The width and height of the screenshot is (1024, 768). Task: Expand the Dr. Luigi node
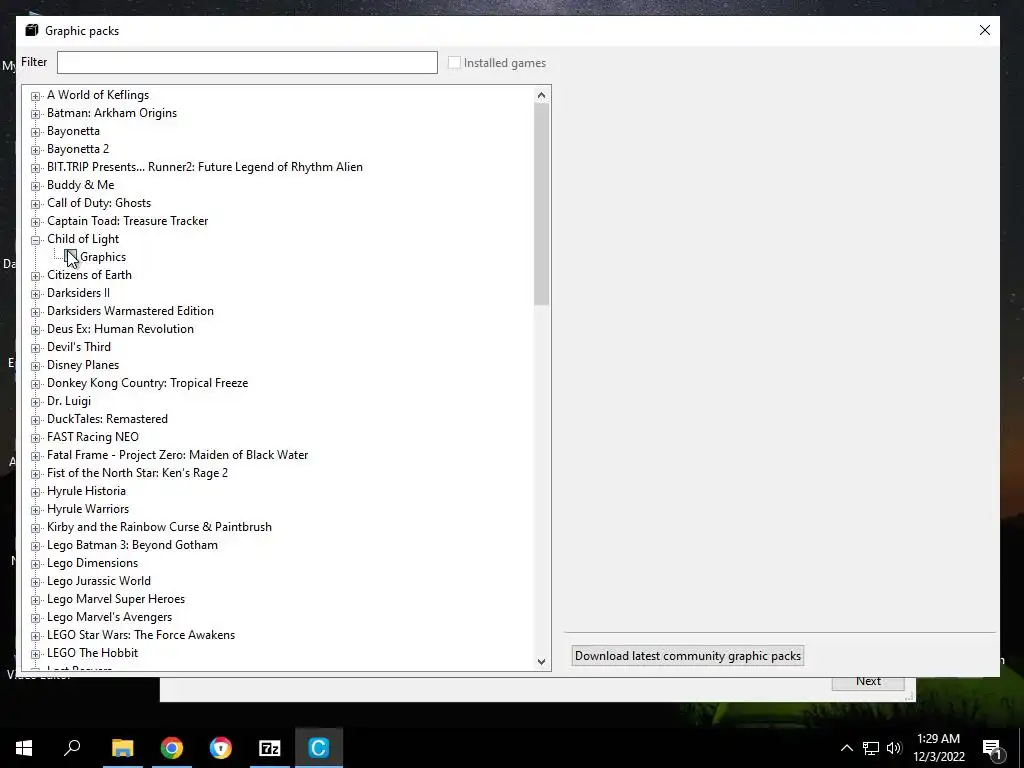coord(35,402)
